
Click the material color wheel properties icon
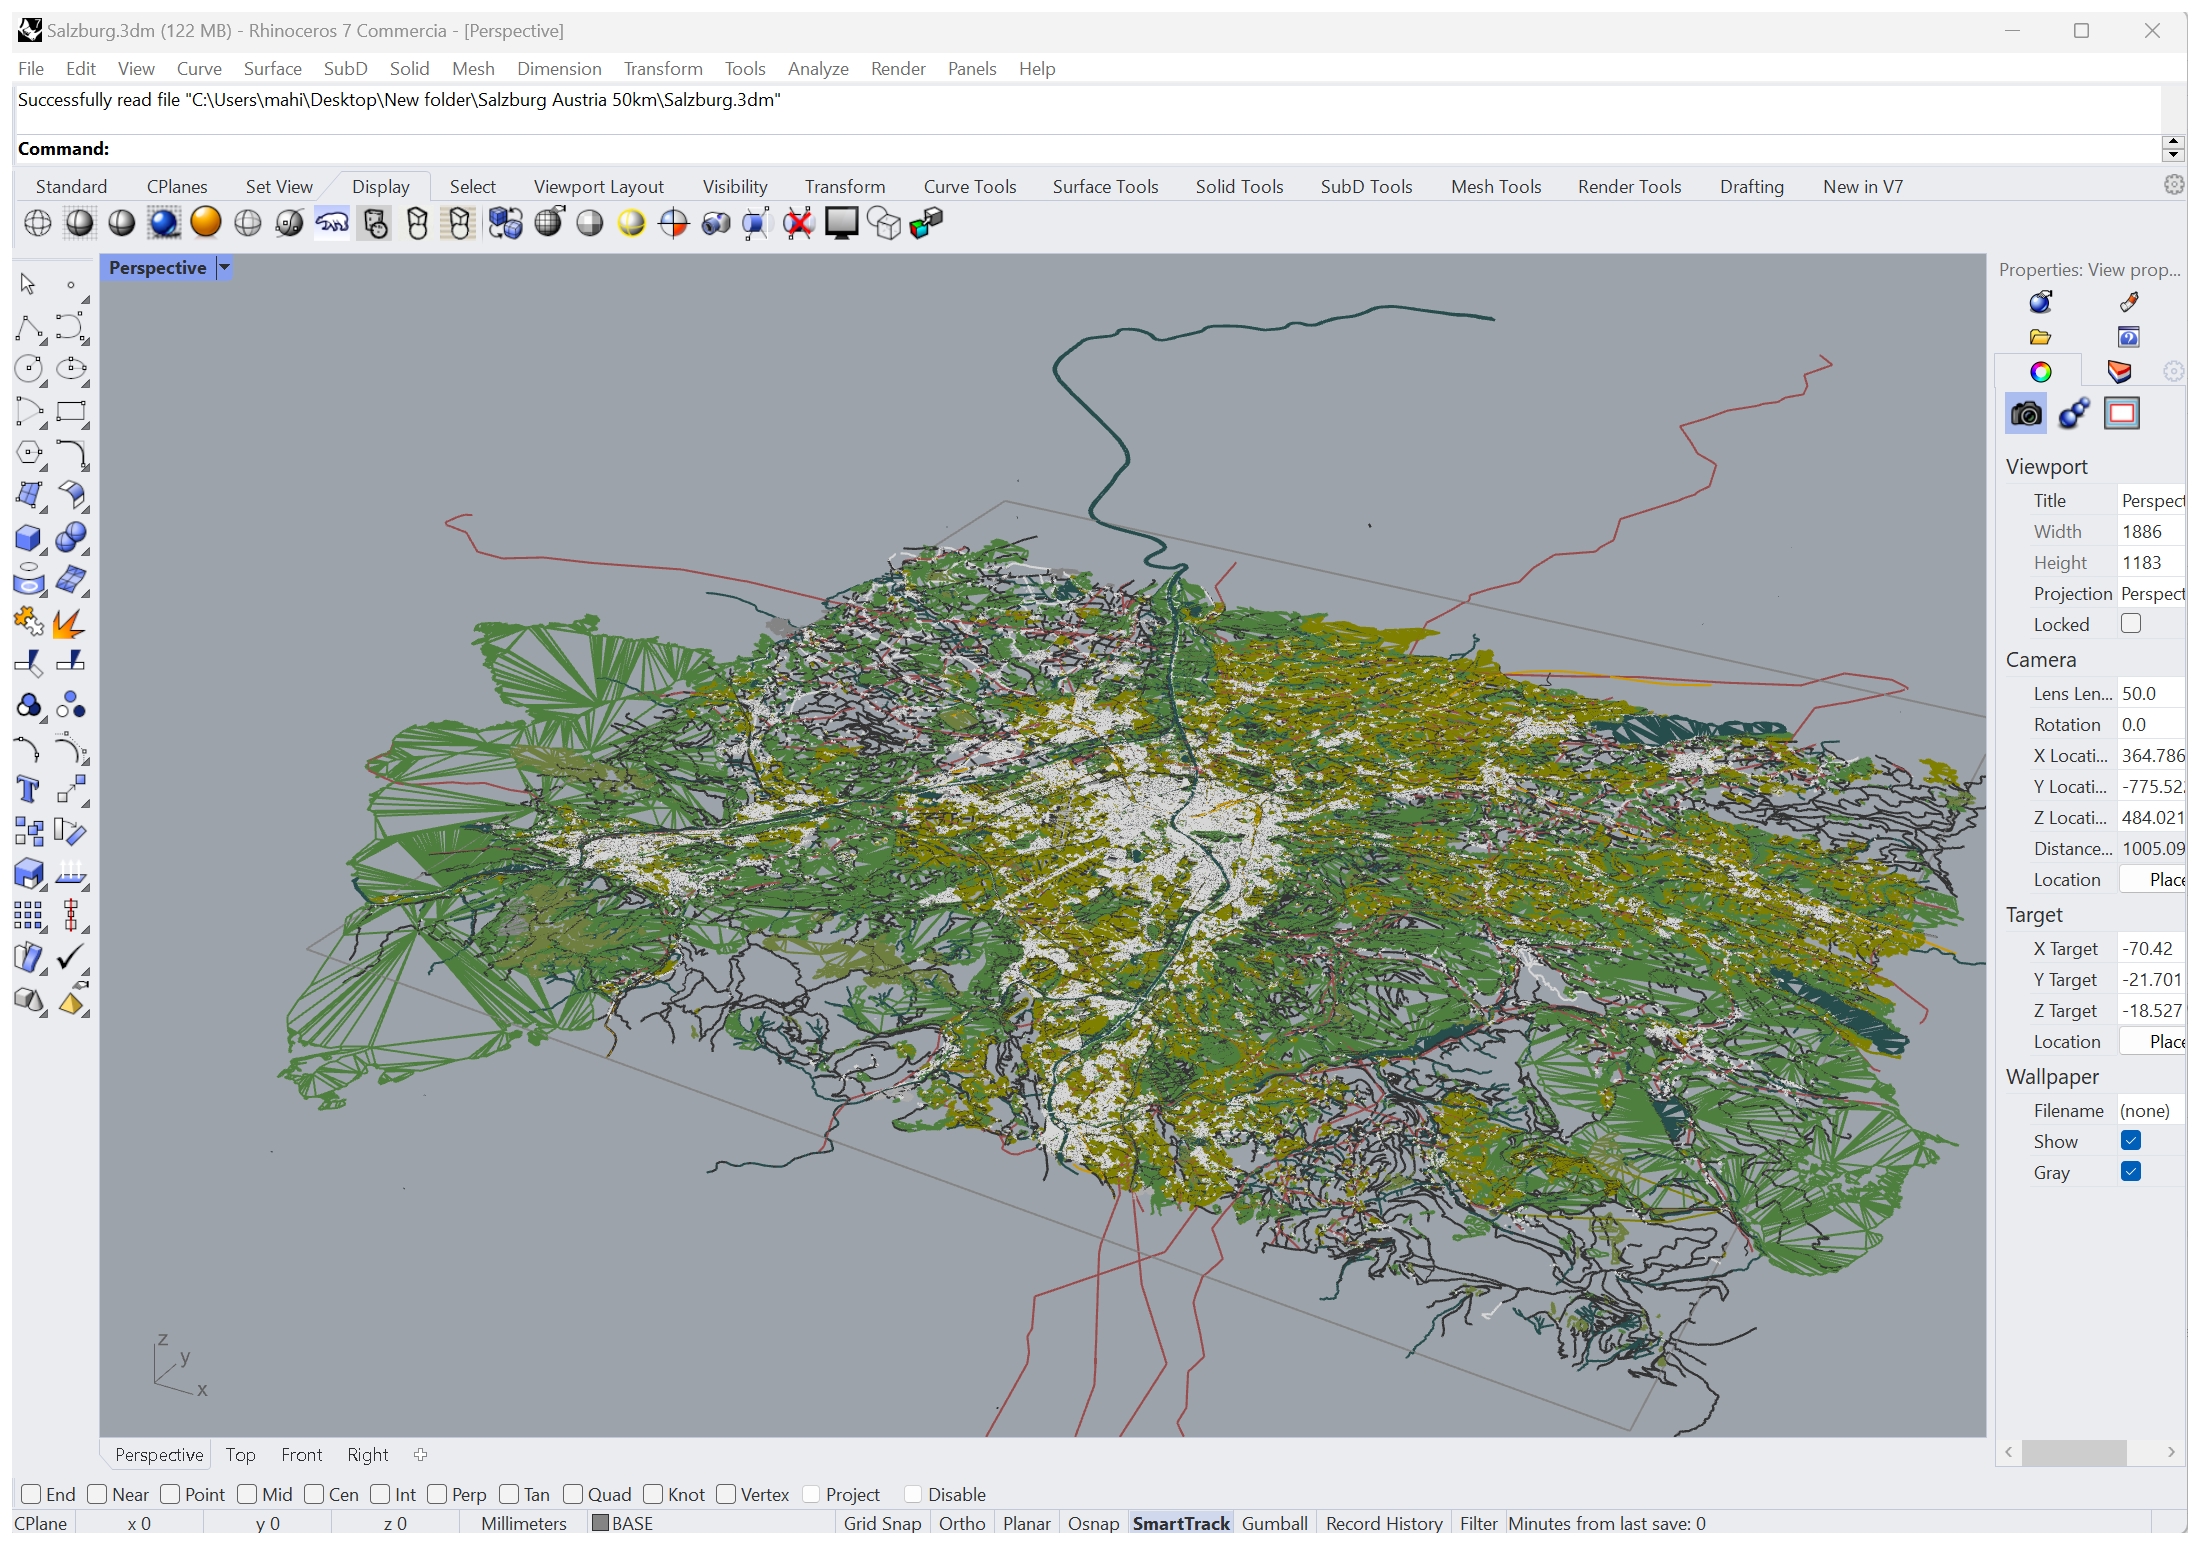point(2040,372)
